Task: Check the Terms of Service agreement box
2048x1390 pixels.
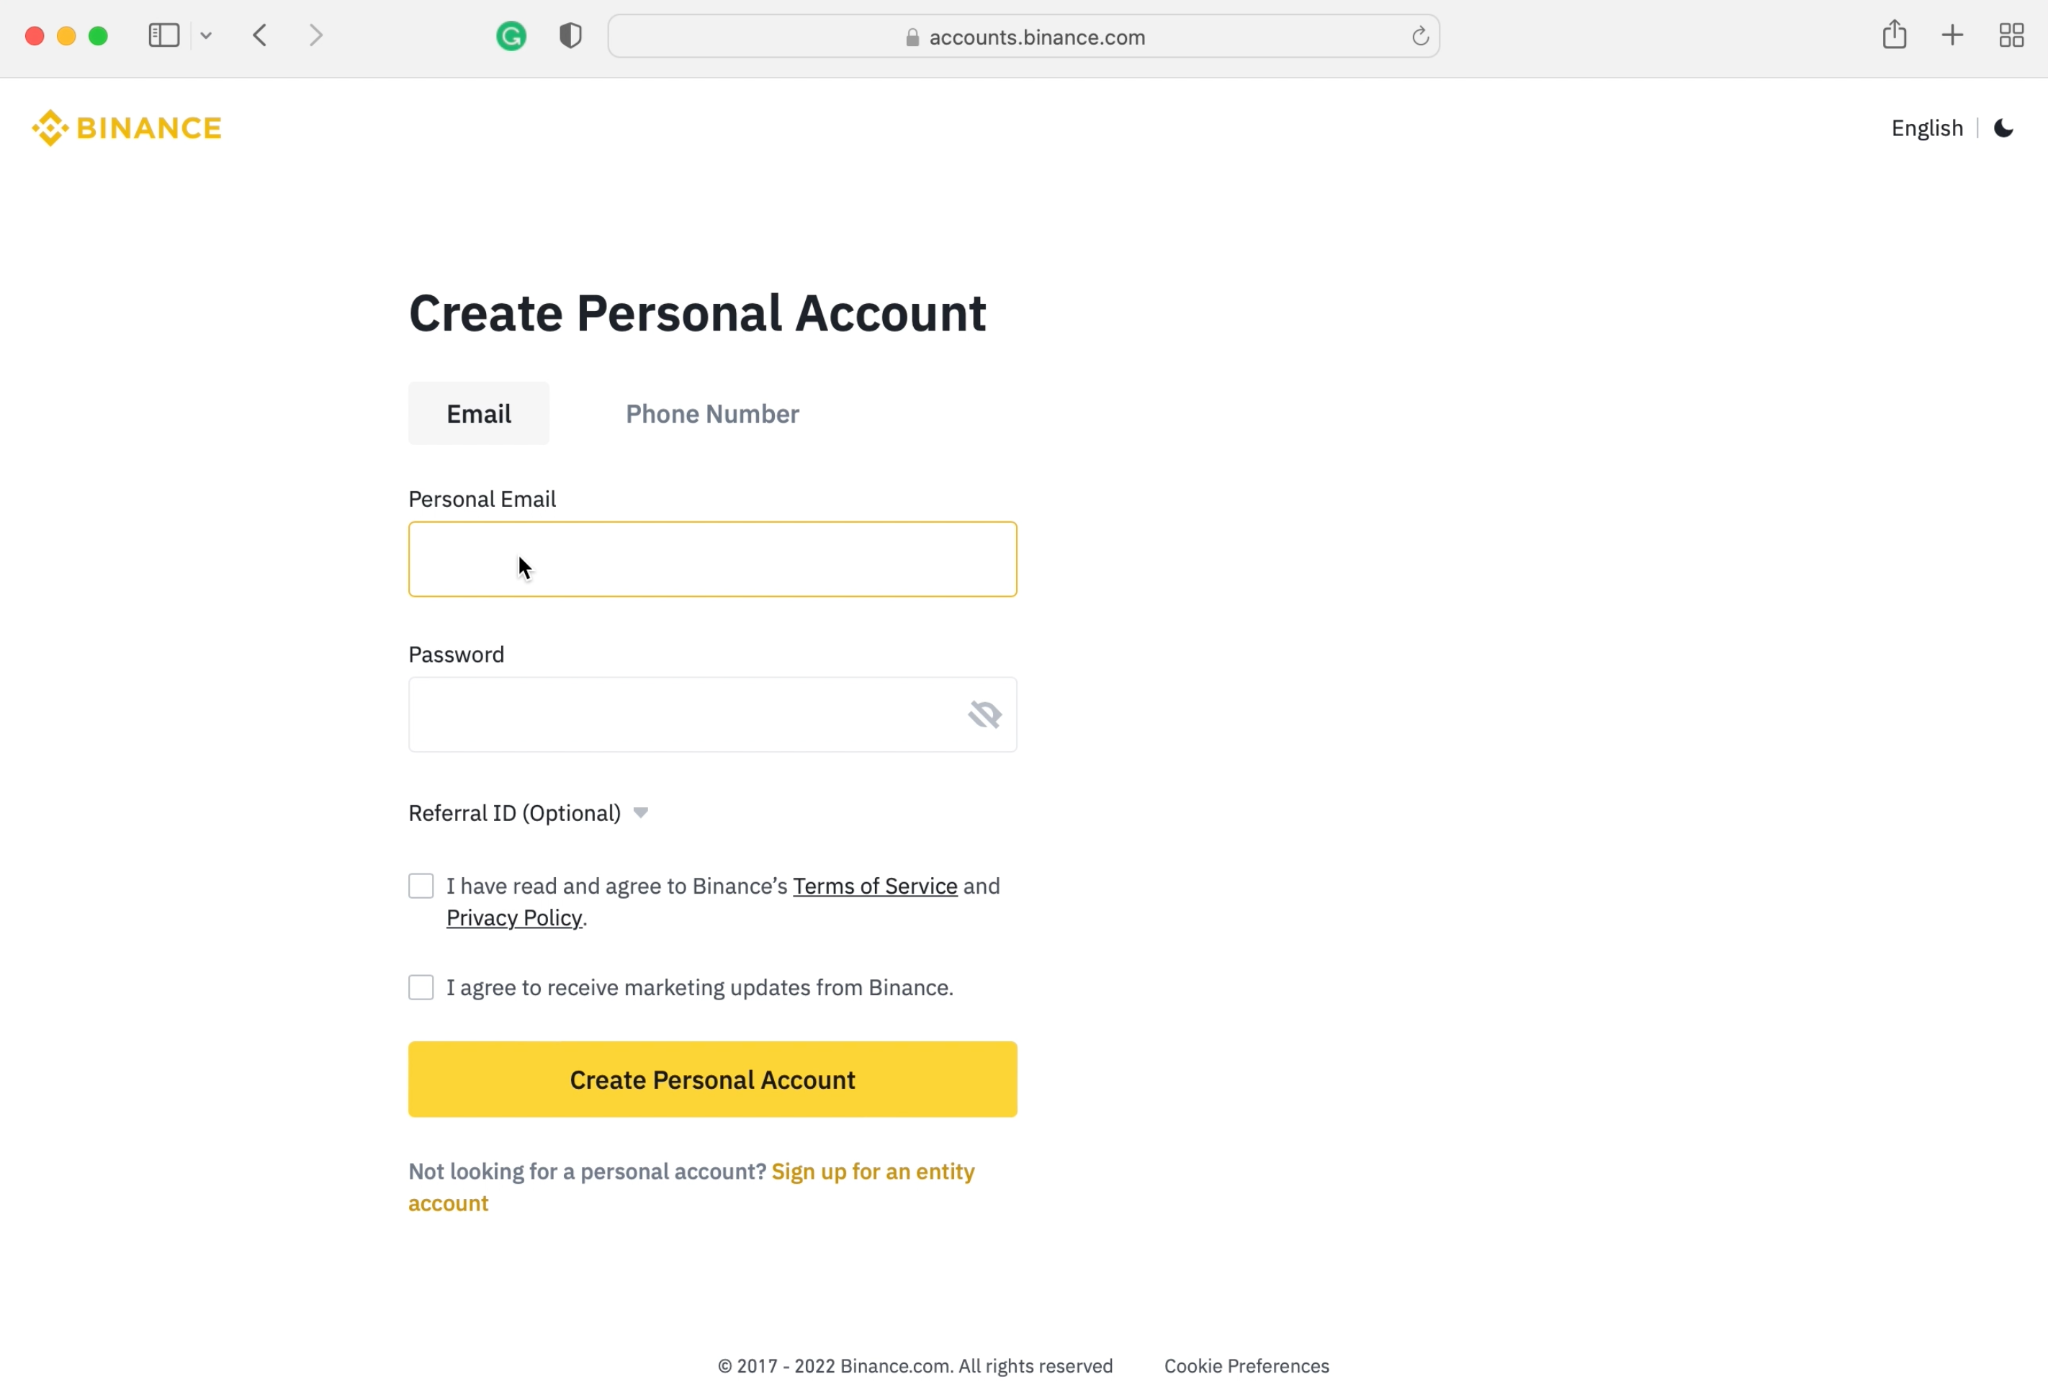Action: coord(421,886)
